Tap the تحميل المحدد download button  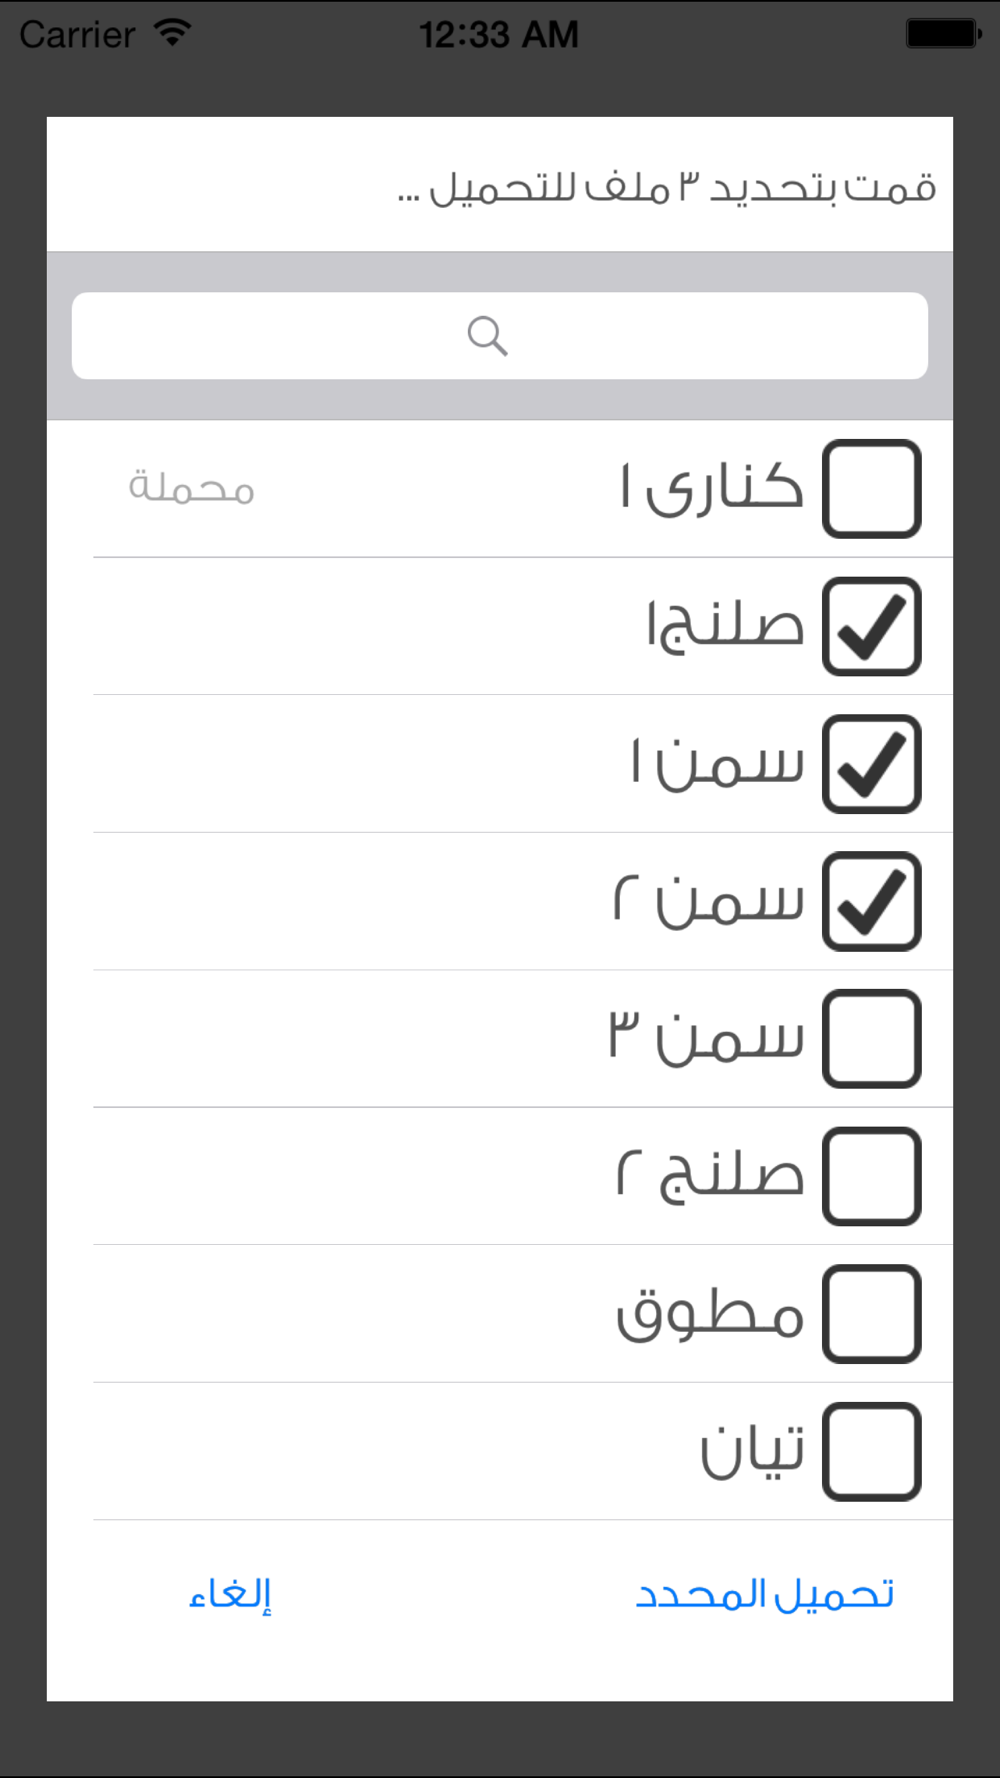click(x=765, y=1594)
